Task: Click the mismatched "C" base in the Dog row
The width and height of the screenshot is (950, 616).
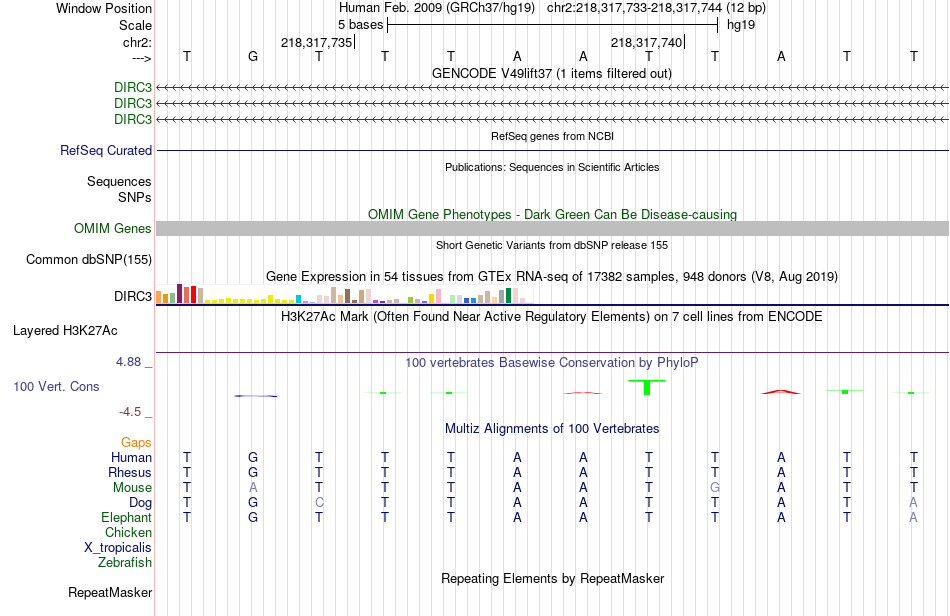Action: coord(319,503)
